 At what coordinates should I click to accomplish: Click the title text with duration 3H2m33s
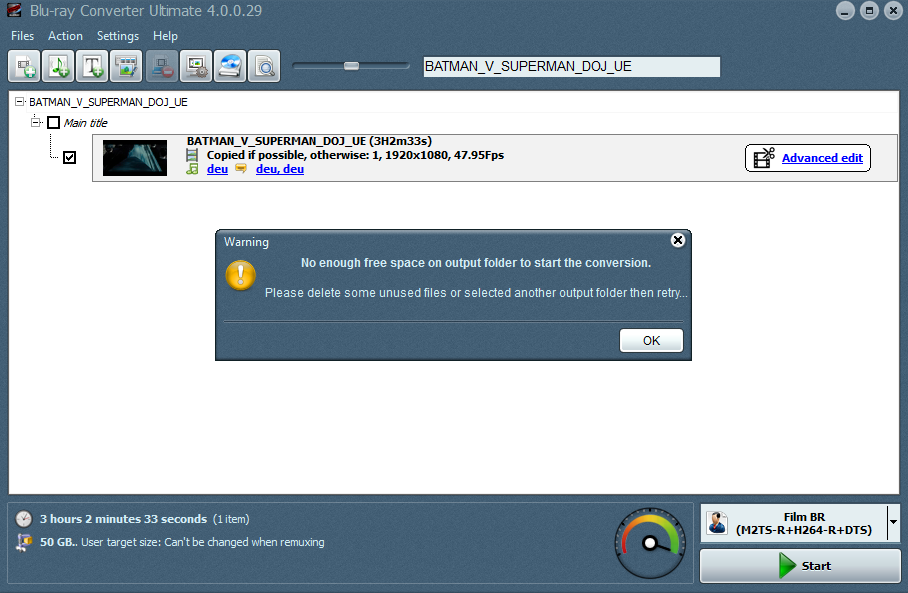(309, 141)
